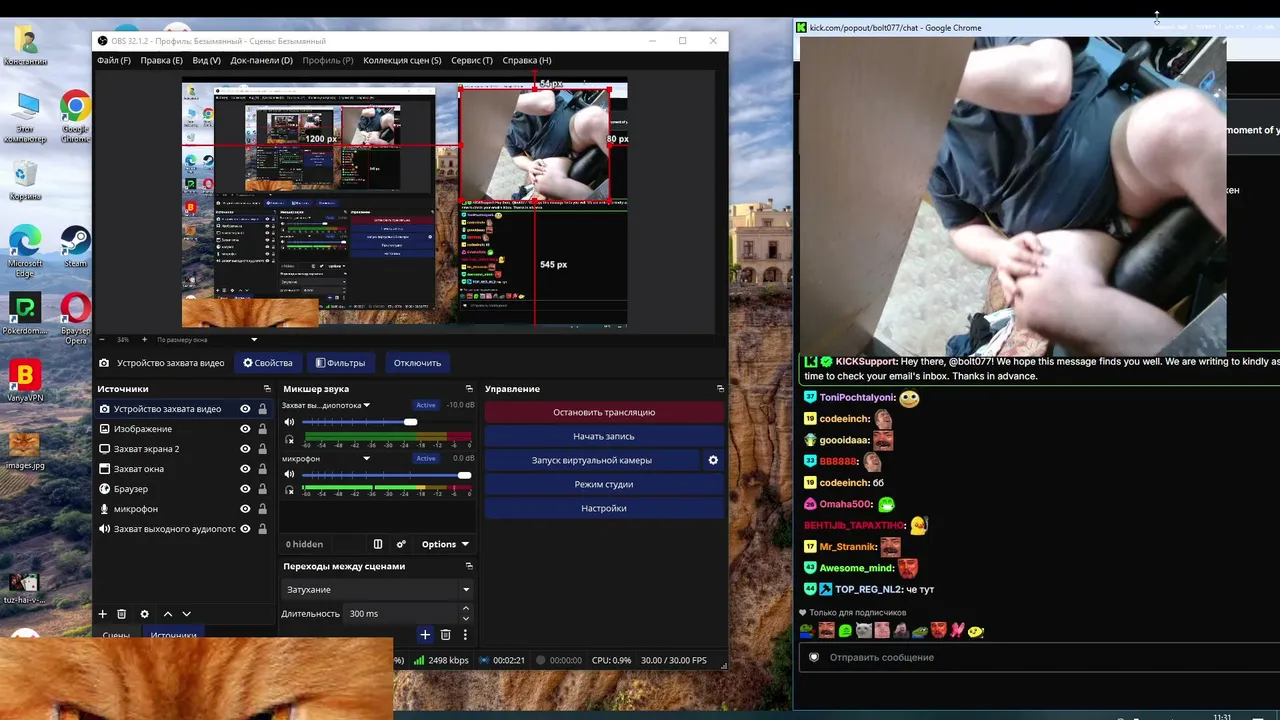Lock the Захват окна source
Screen dimensions: 1280x720
pos(262,469)
